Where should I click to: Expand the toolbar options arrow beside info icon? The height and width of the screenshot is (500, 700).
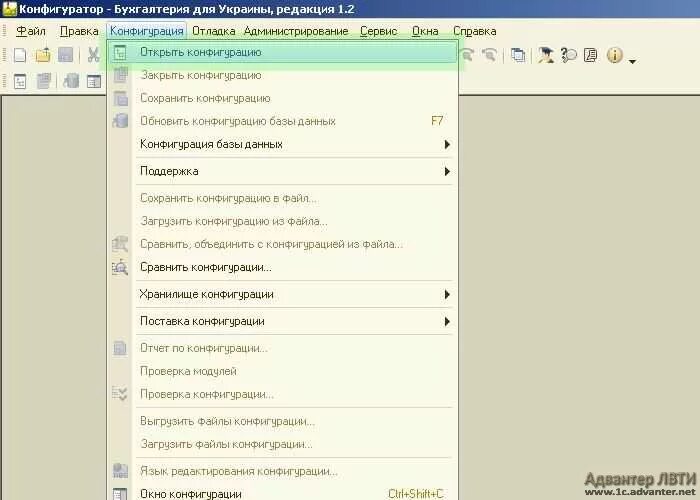coord(632,61)
